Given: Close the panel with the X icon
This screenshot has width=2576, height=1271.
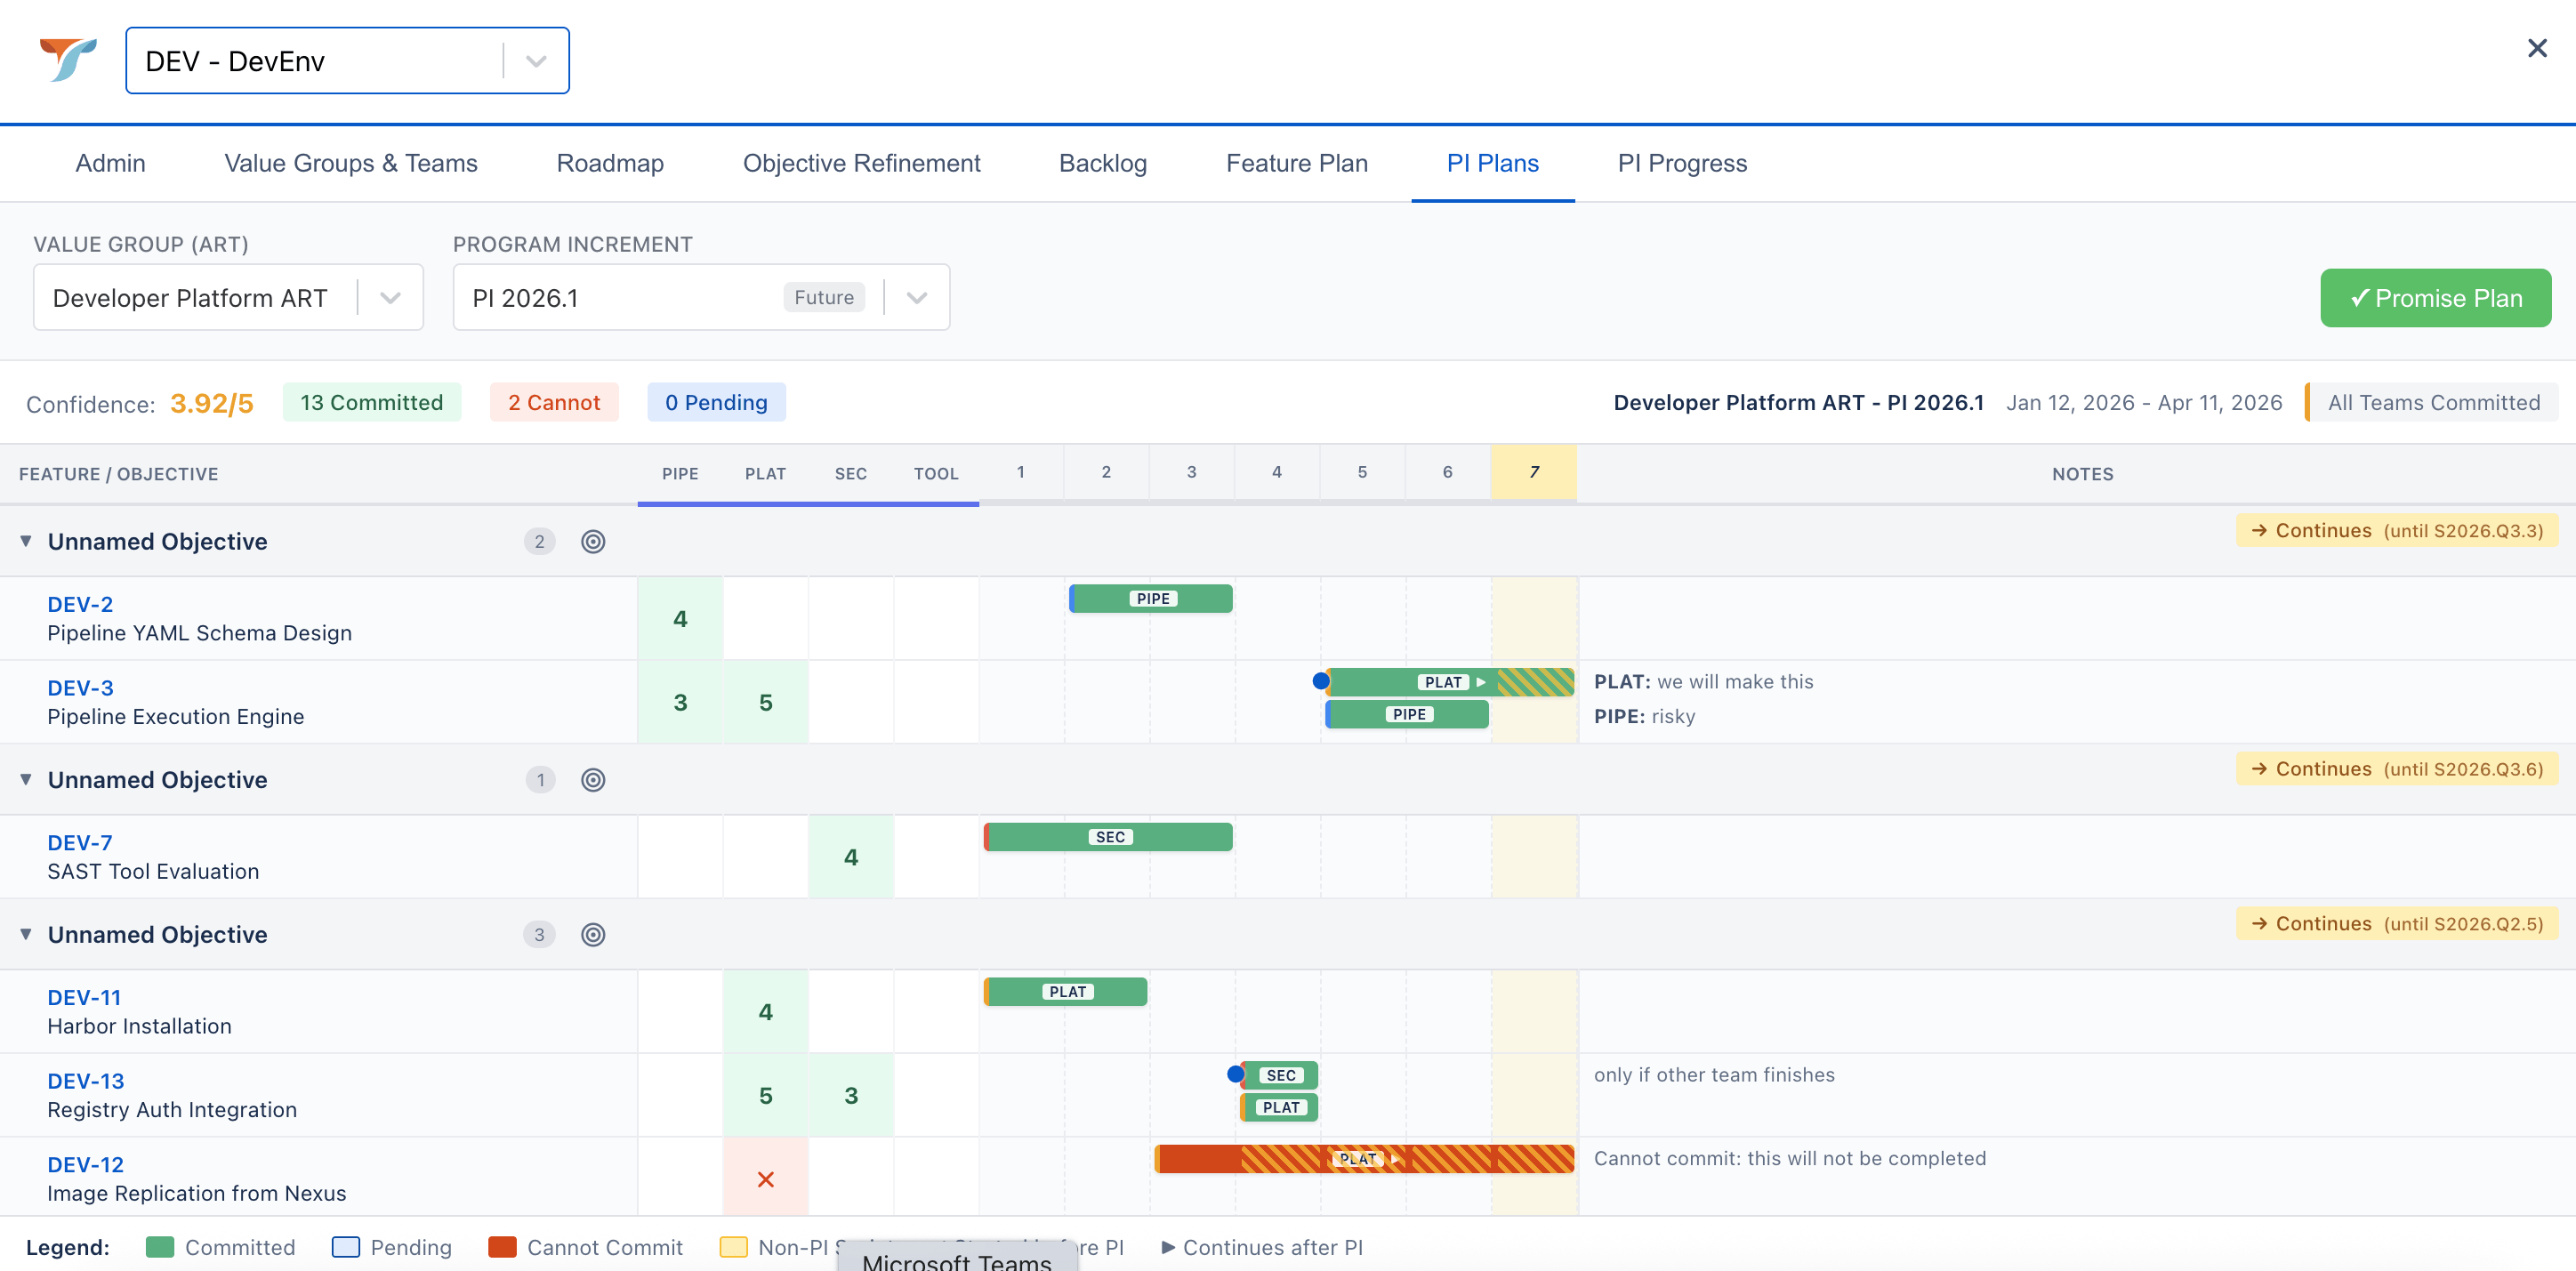Looking at the screenshot, I should pyautogui.click(x=2536, y=48).
